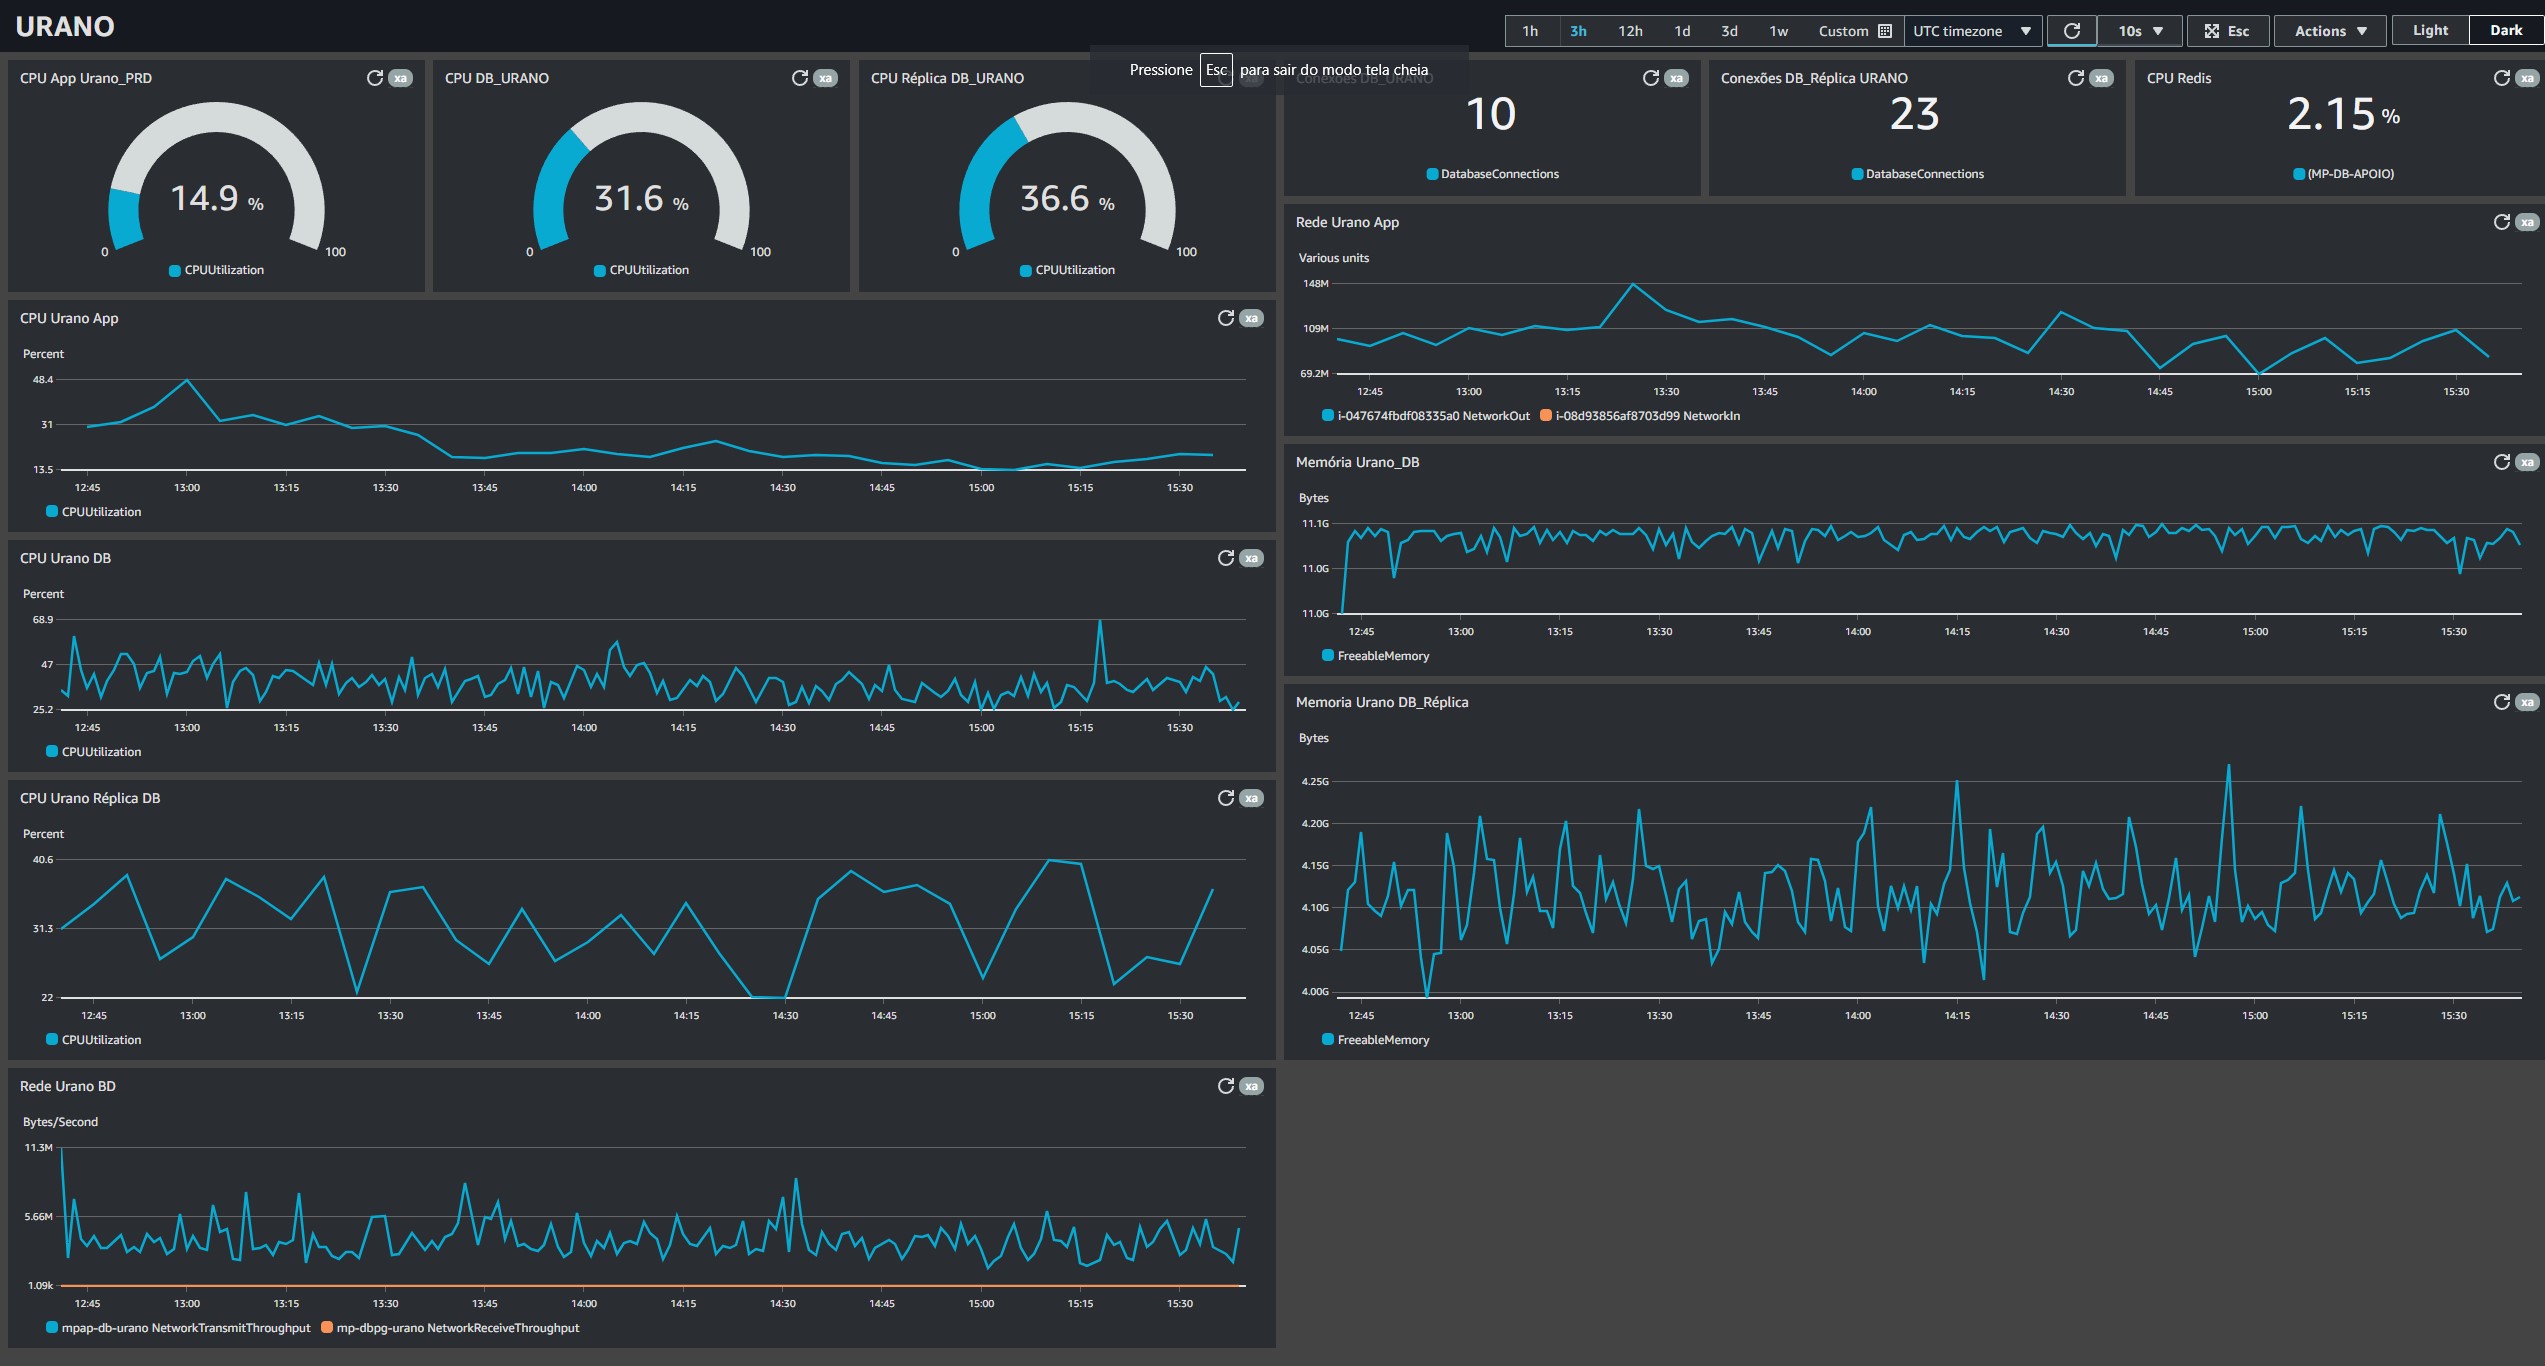Toggle NetworkIn series in Rede Urano App
The height and width of the screenshot is (1366, 2545).
coord(1640,416)
